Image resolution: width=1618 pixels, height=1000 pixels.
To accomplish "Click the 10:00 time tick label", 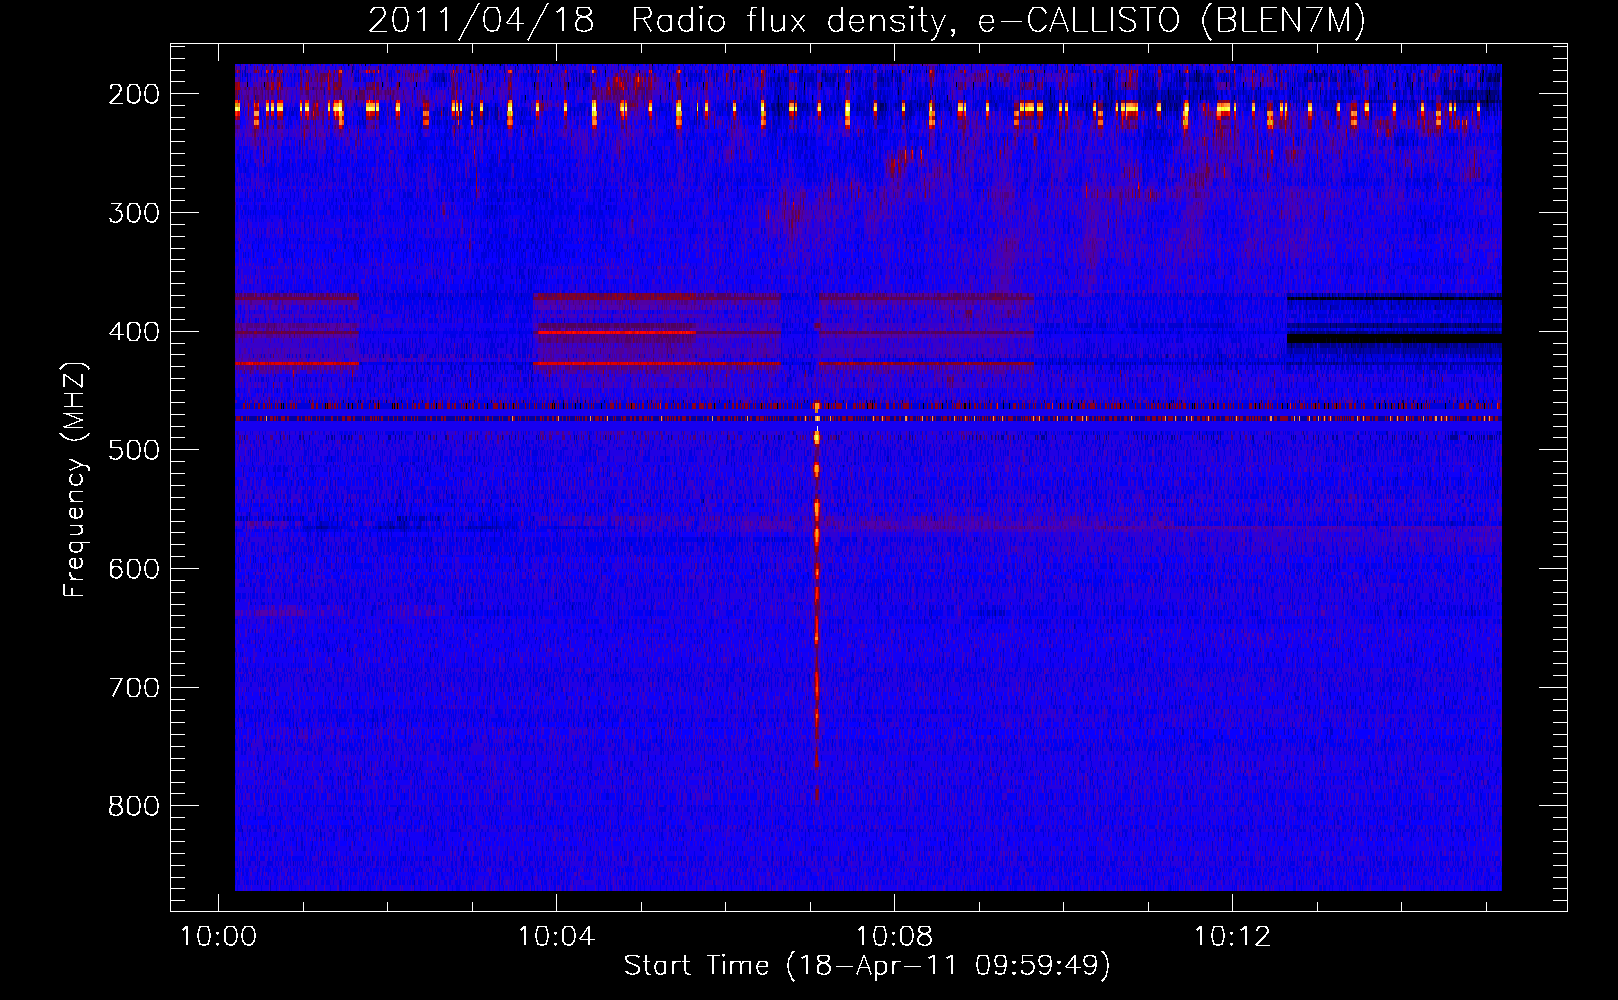I will tap(218, 937).
